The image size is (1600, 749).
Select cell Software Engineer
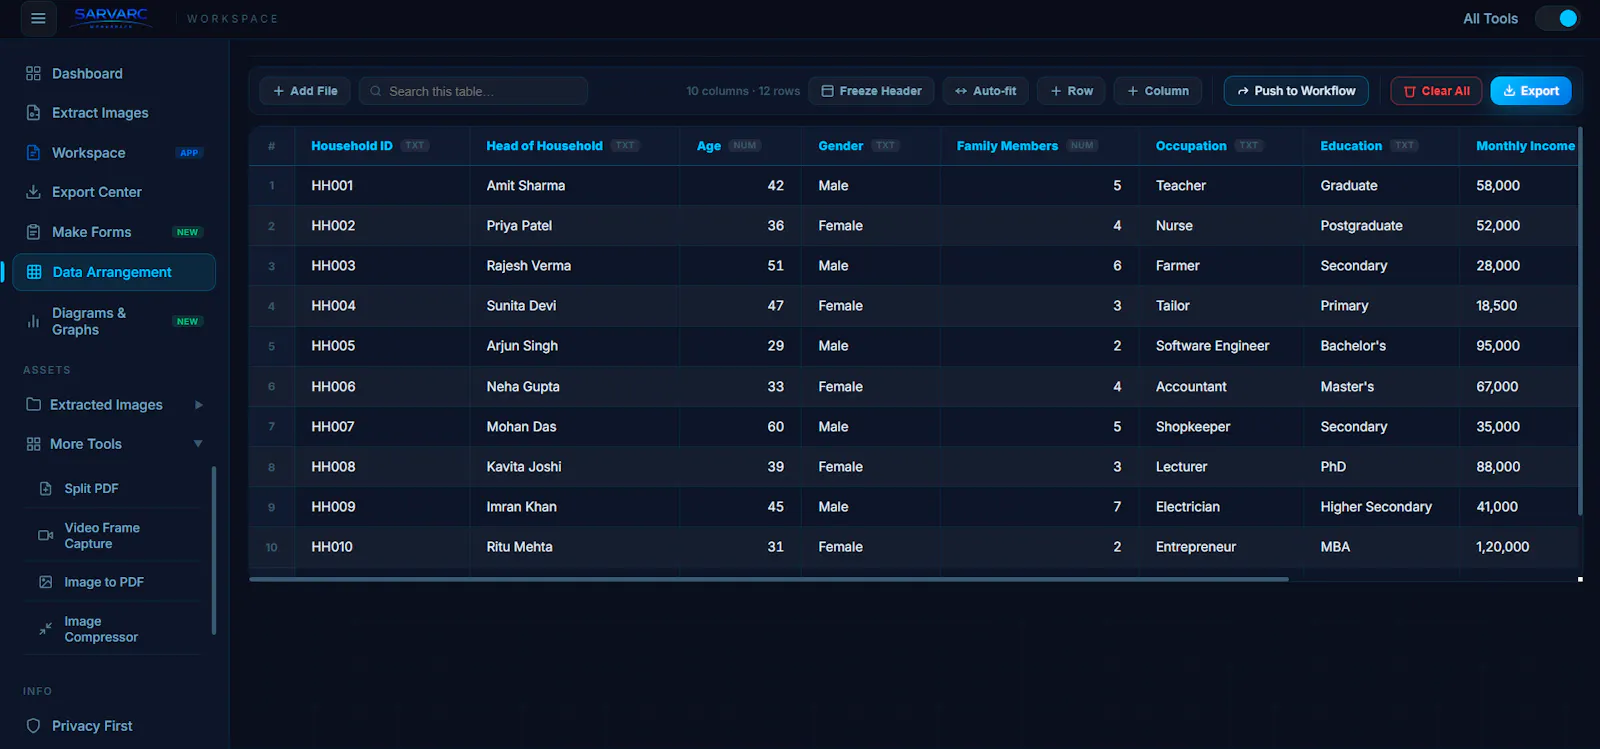point(1221,346)
